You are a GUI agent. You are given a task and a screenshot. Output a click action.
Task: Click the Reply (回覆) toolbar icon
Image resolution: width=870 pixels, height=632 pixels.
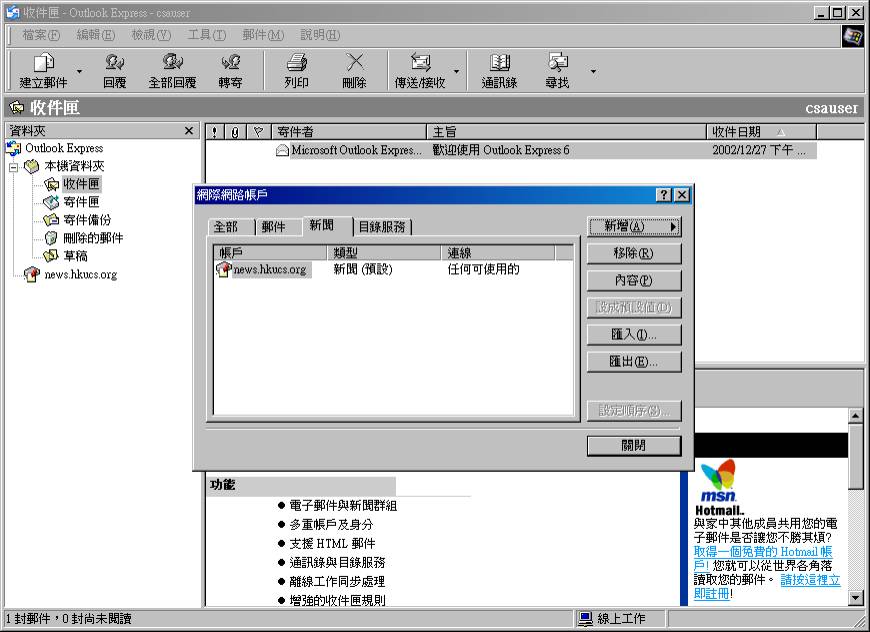[114, 62]
